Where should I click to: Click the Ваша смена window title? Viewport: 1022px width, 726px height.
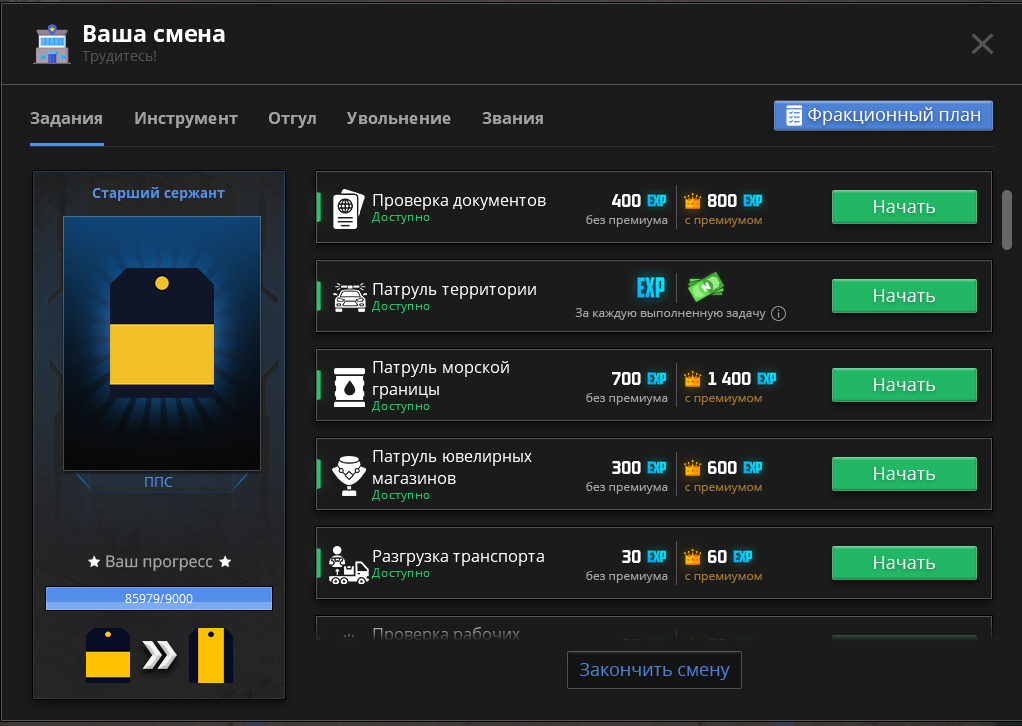(x=154, y=34)
